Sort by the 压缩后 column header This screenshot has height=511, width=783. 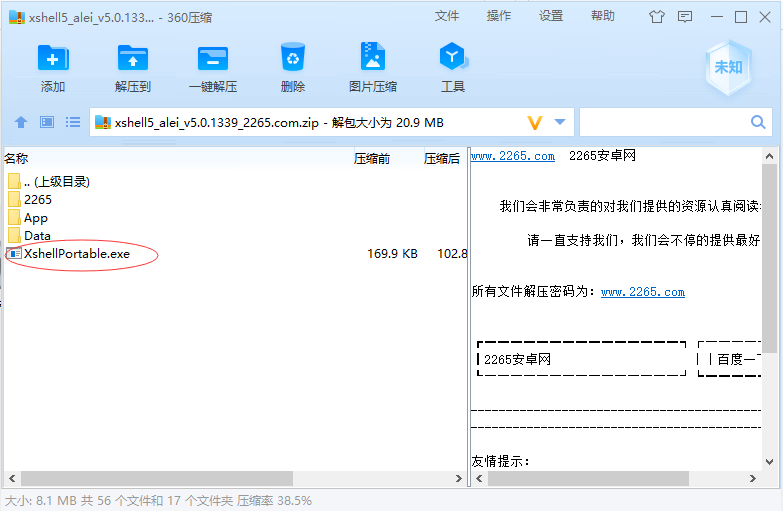441,159
